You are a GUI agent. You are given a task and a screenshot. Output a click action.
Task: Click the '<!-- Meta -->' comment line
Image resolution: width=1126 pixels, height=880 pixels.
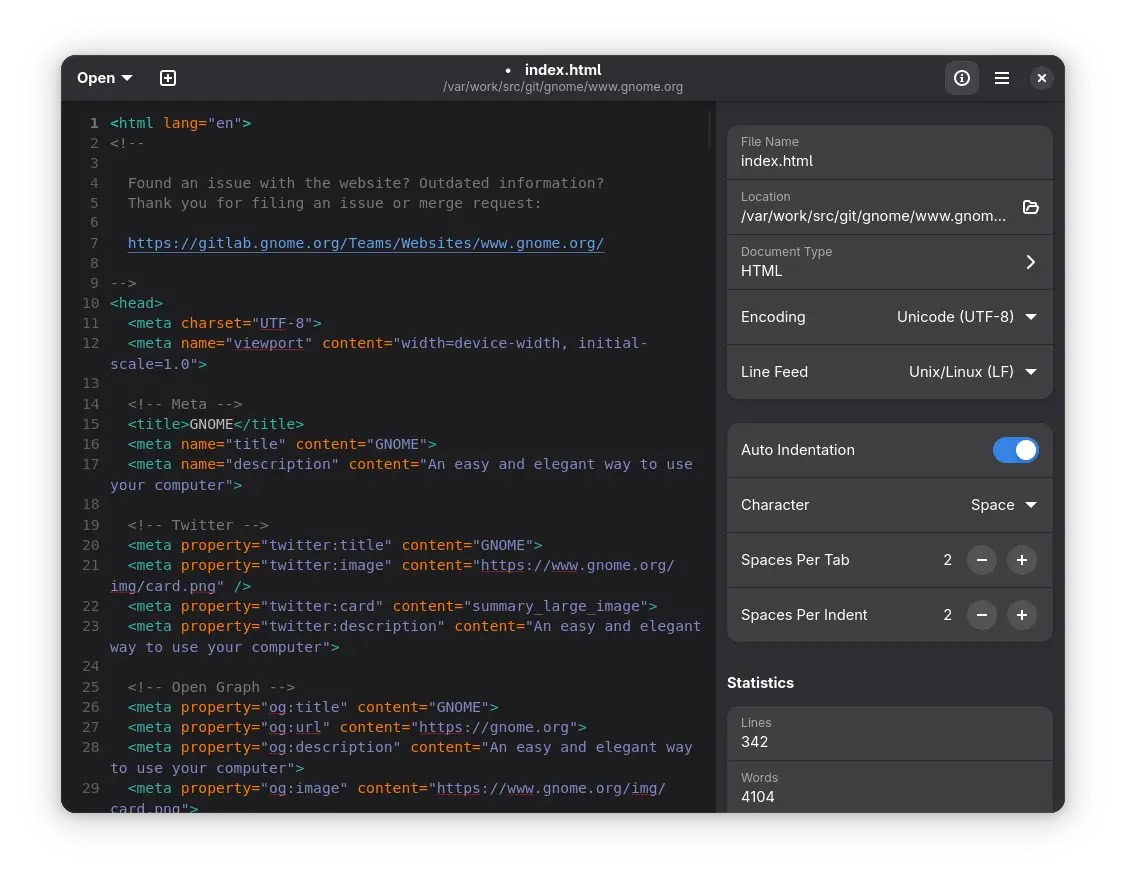tap(185, 404)
